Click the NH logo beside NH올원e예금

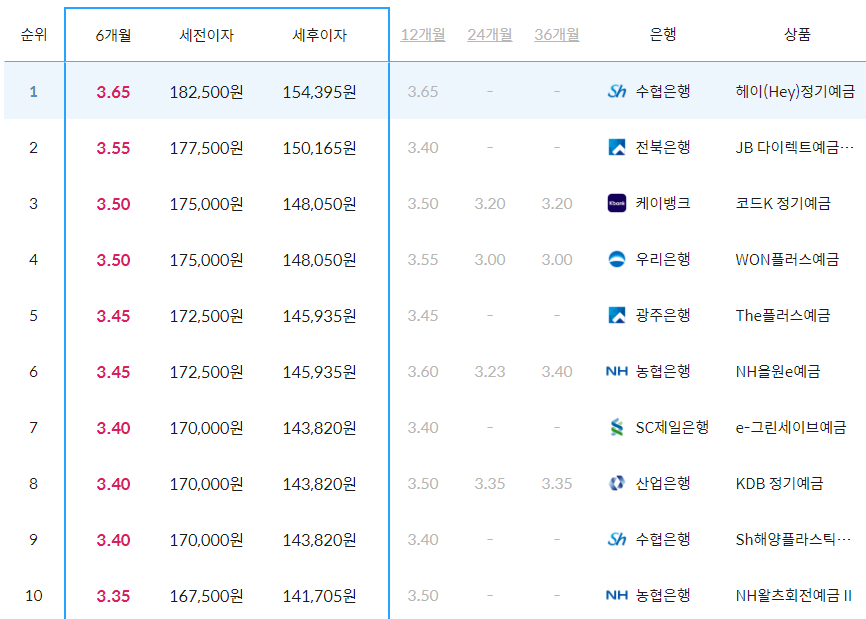[x=616, y=371]
